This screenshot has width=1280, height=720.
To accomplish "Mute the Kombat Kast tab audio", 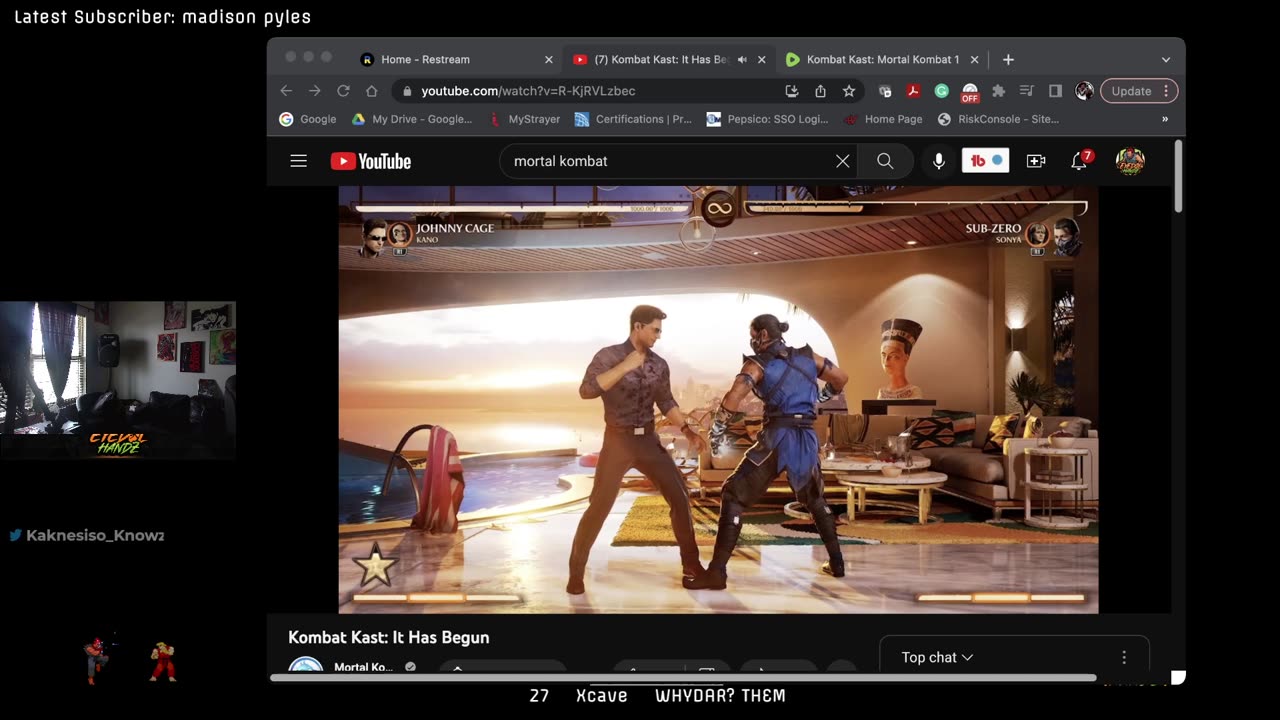I will pos(742,60).
